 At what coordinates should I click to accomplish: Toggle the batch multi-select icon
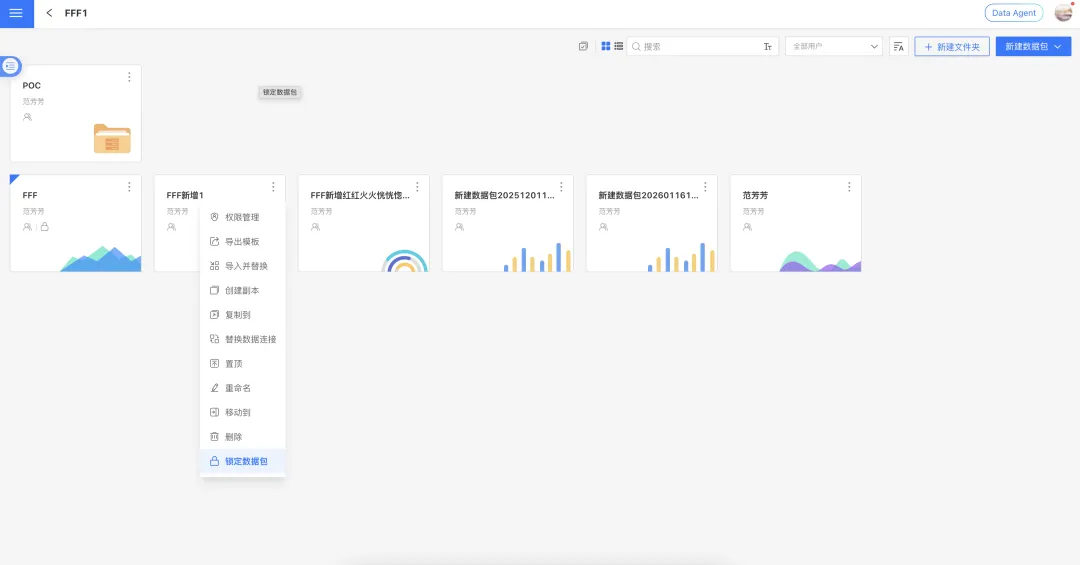pyautogui.click(x=583, y=46)
